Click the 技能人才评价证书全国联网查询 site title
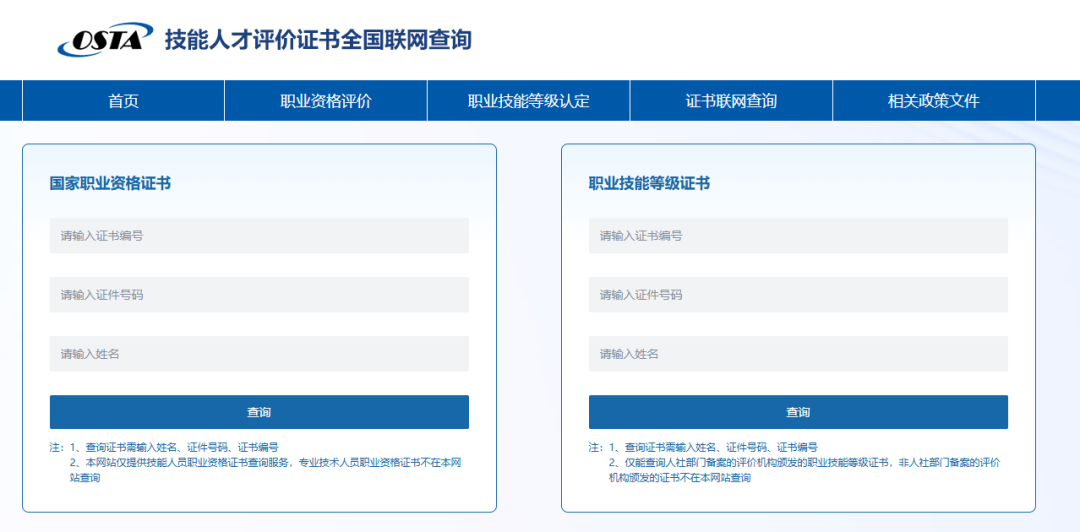This screenshot has height=532, width=1080. coord(318,40)
